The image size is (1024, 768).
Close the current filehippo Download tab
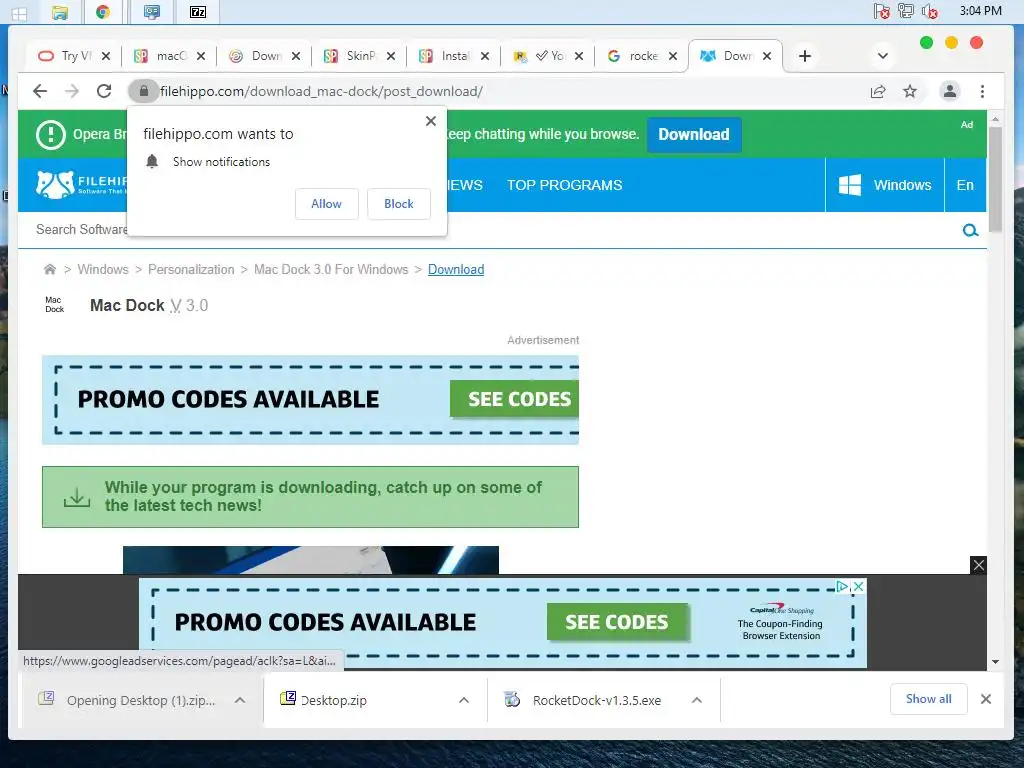coord(767,56)
